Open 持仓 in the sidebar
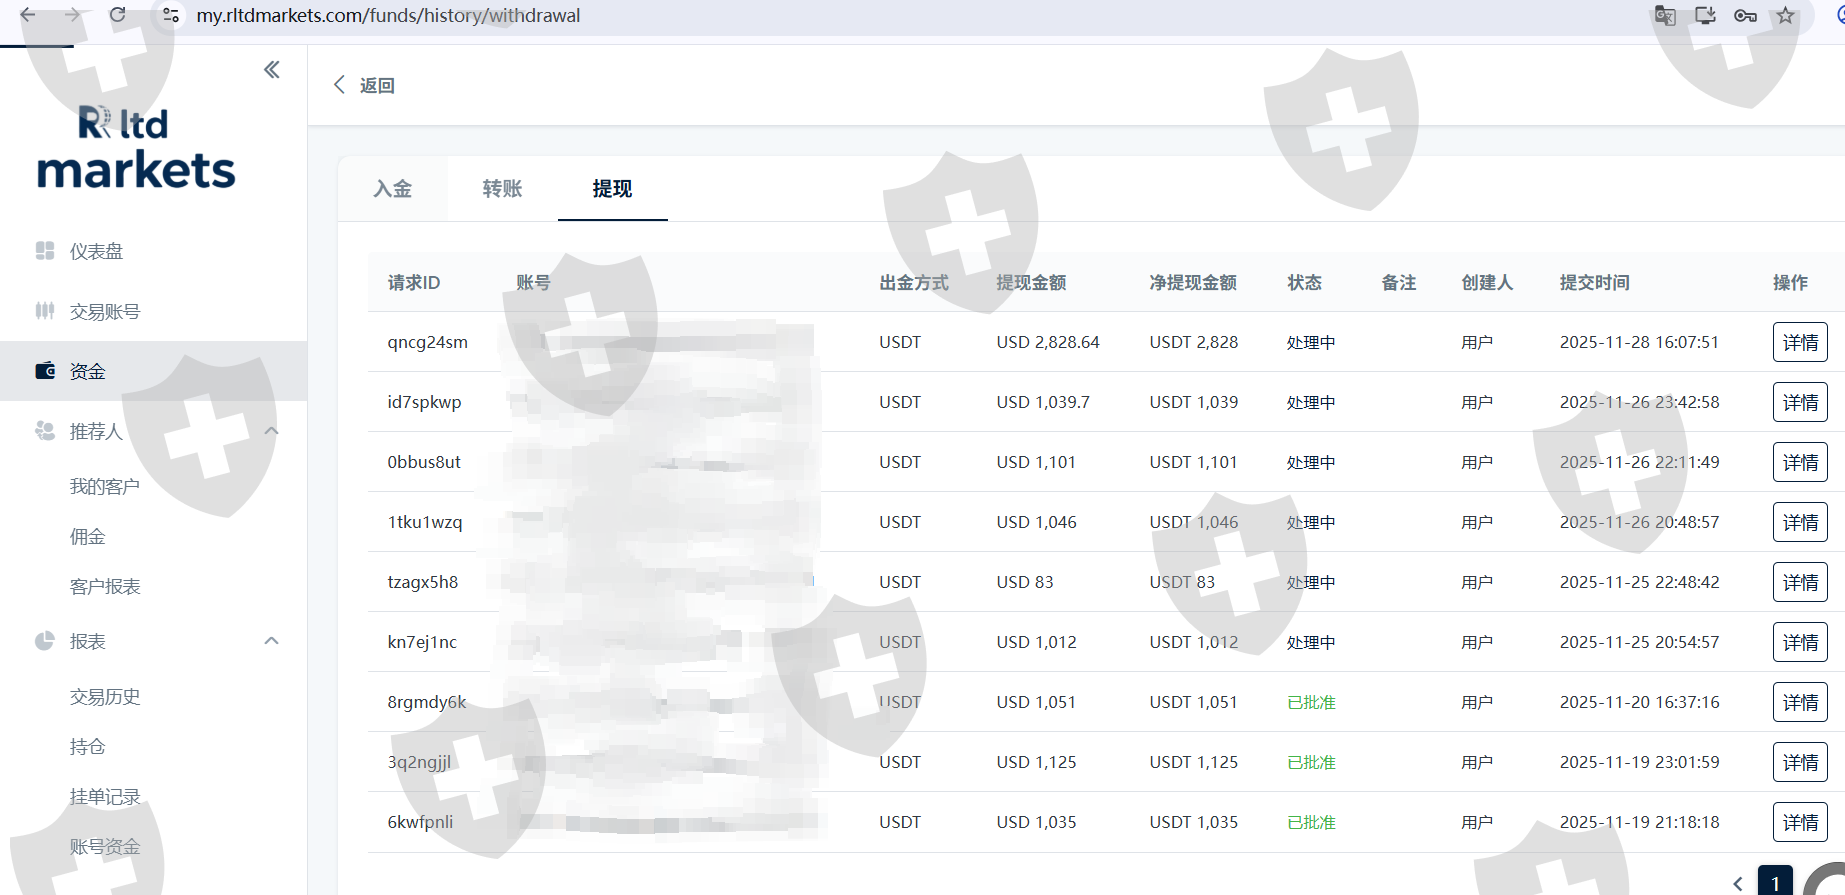Viewport: 1845px width, 895px height. pyautogui.click(x=88, y=746)
